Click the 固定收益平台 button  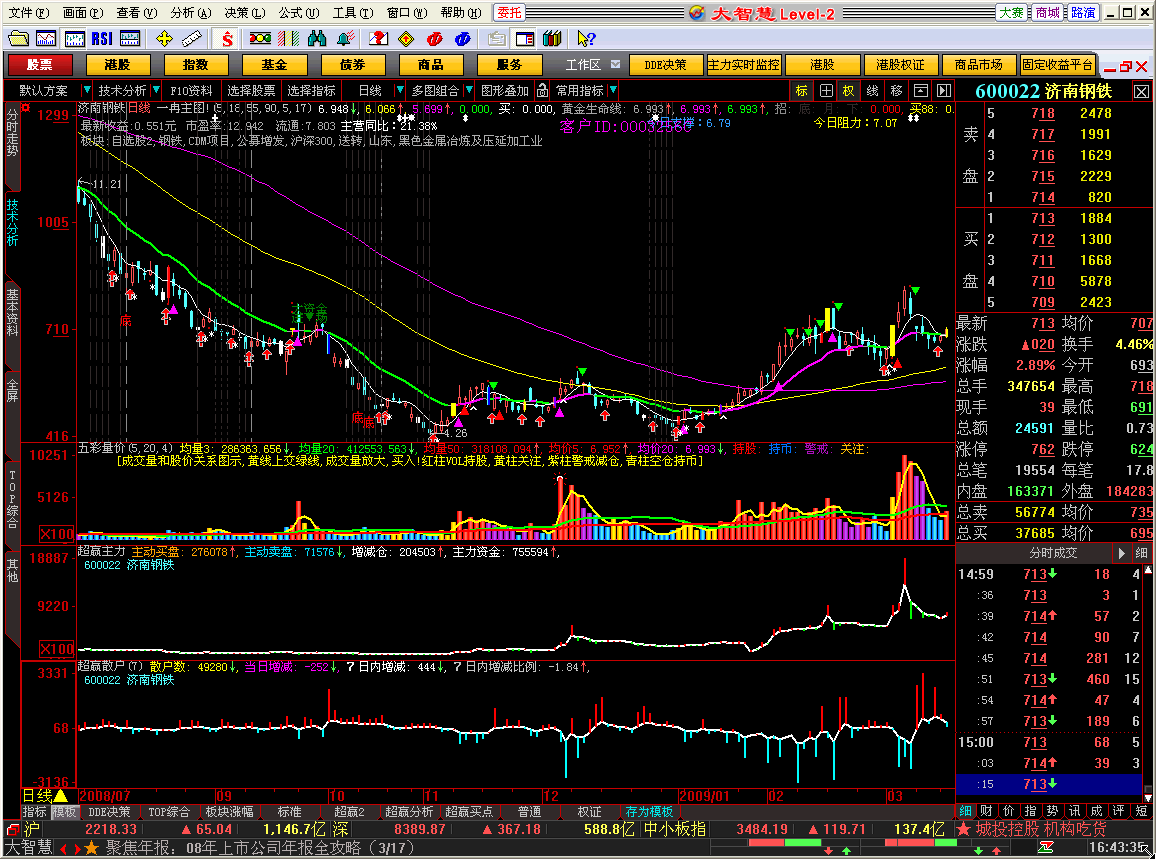tap(1056, 65)
